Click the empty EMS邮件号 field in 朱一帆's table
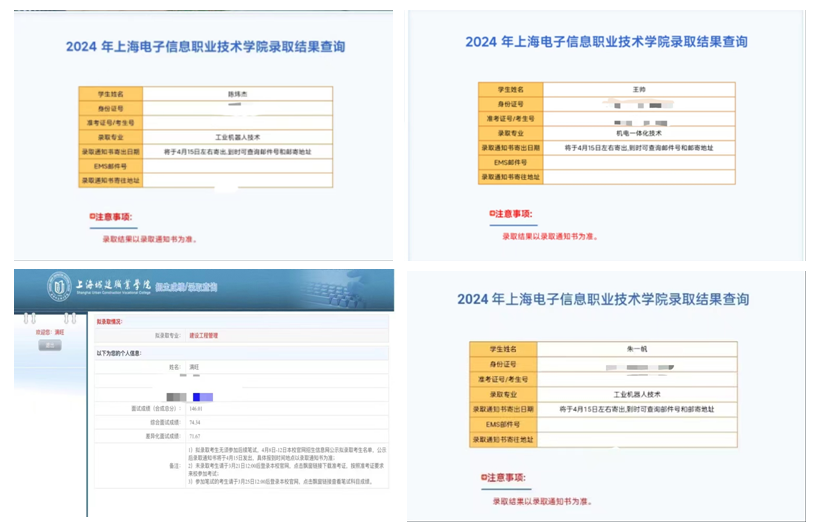 [637, 425]
